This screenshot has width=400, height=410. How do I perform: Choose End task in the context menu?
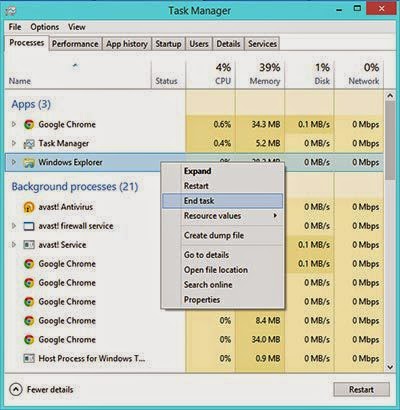click(223, 201)
